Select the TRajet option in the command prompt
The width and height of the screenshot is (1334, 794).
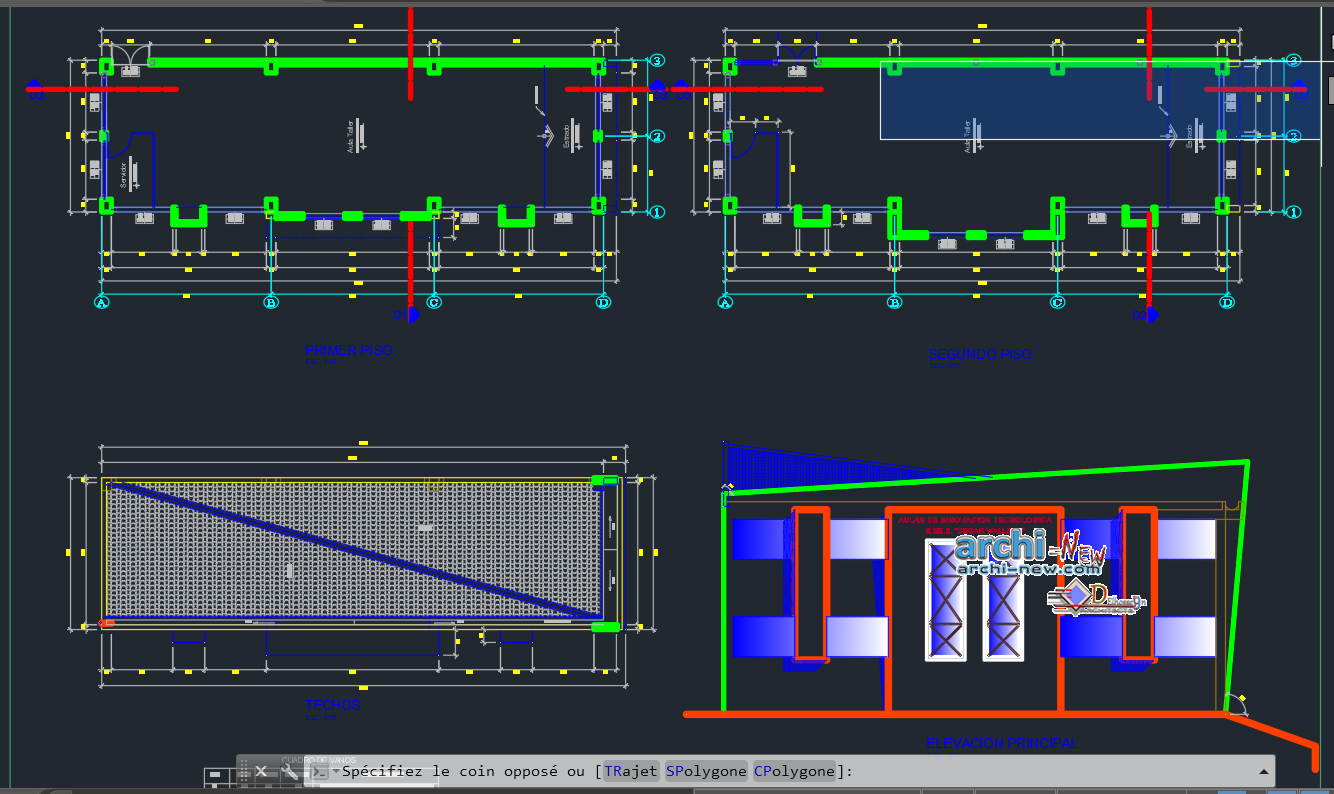click(x=630, y=771)
